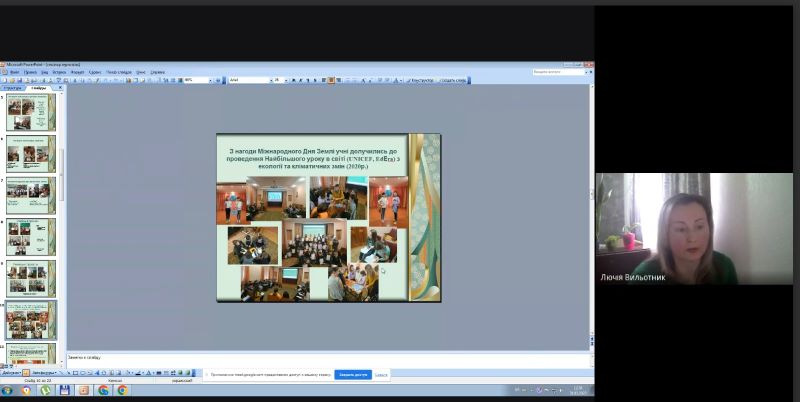Screen dimensions: 800x402
Task: Align text right
Action: [338, 80]
